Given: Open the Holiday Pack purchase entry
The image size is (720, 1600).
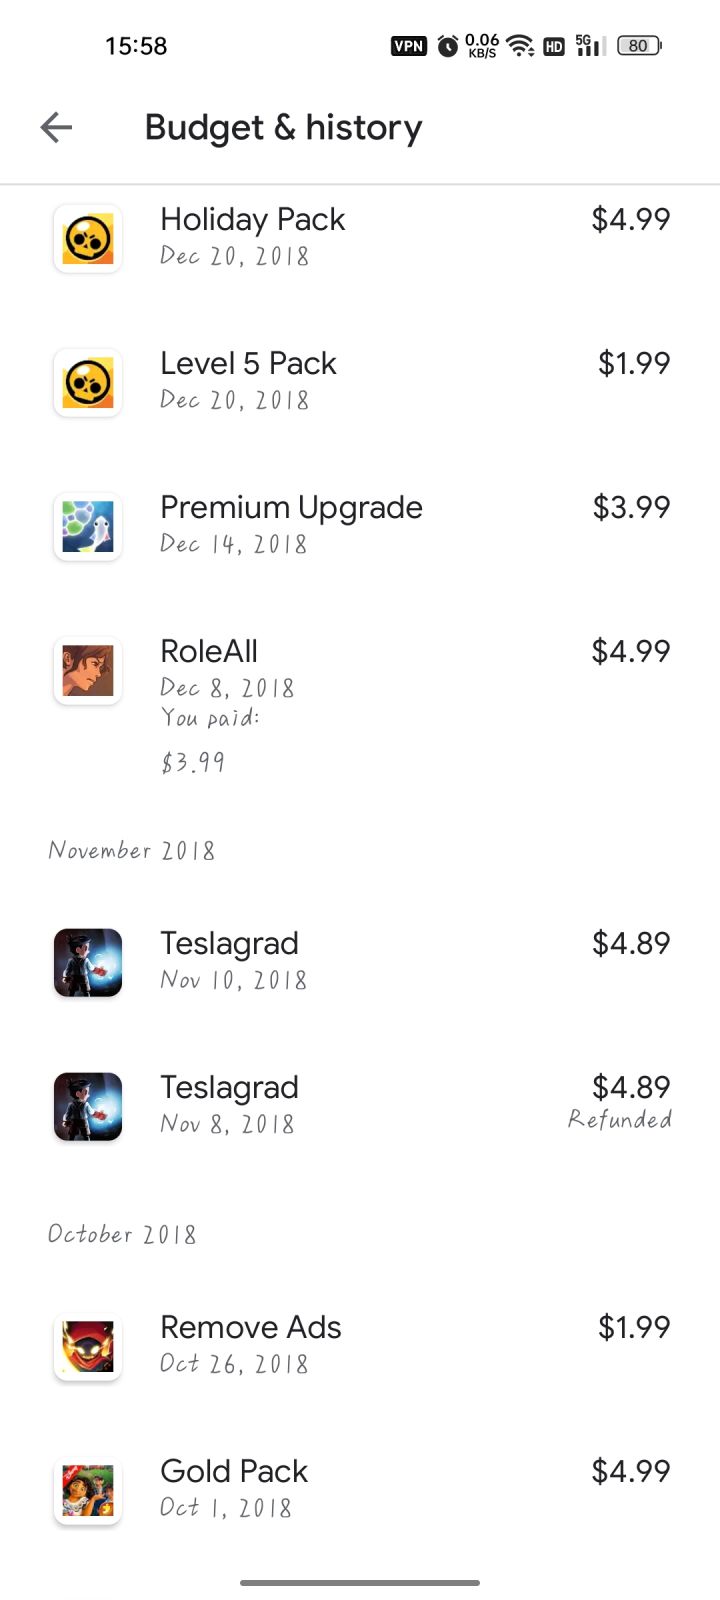Looking at the screenshot, I should [253, 220].
